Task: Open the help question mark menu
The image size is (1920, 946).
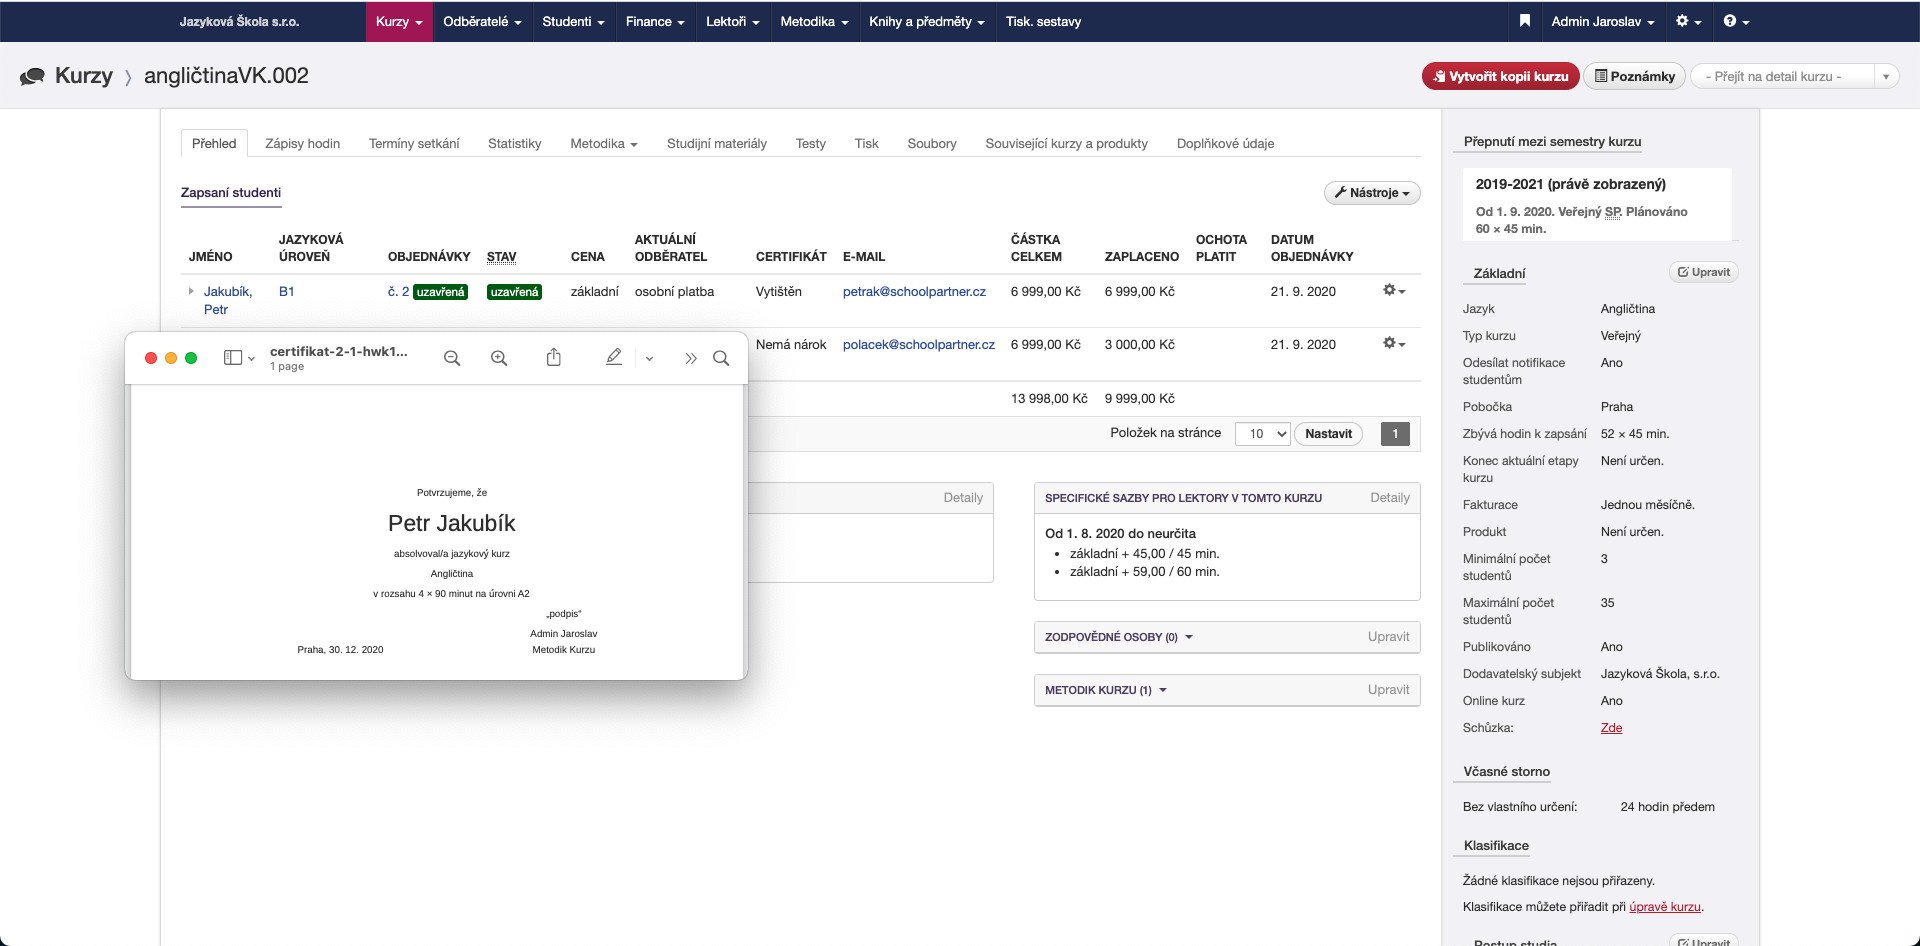Action: pos(1736,21)
